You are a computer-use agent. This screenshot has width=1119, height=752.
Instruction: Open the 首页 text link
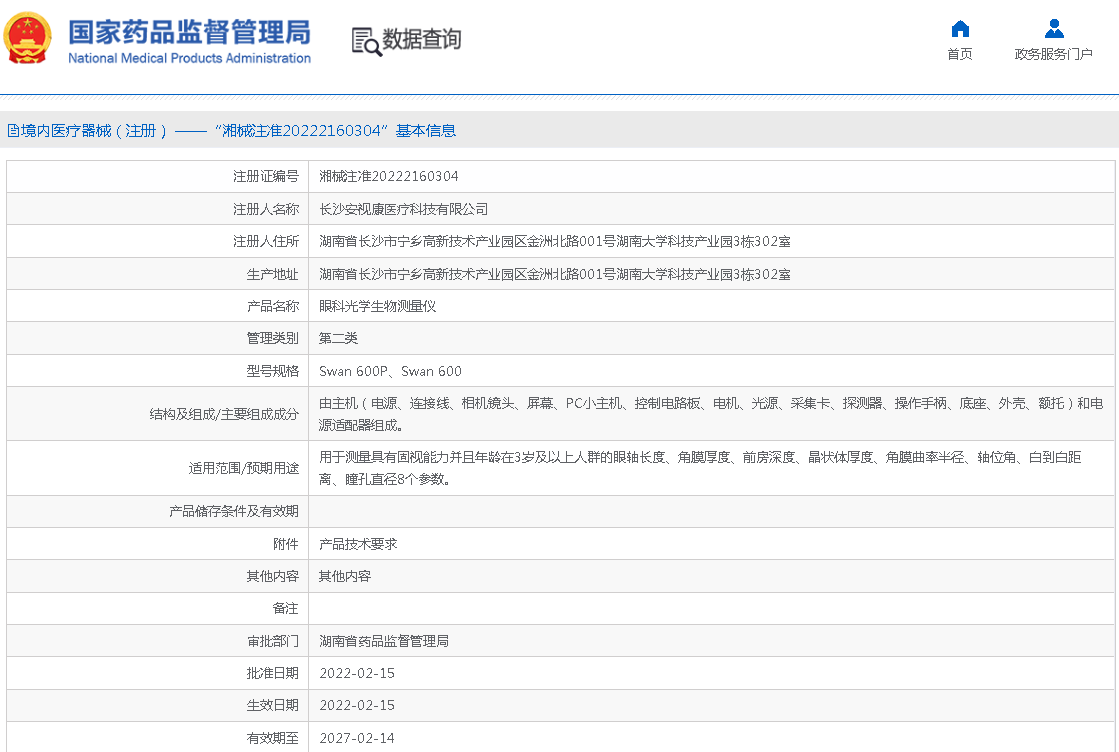coord(959,54)
